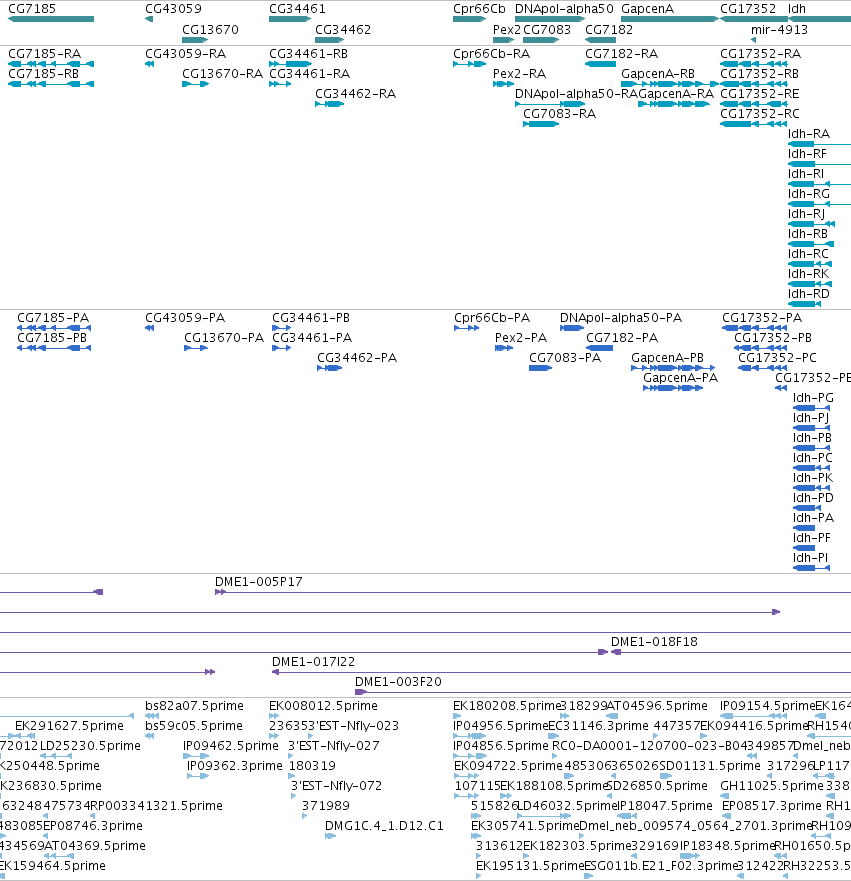Open the Cpr66Cb gene label
Screen dimensions: 851x881
[x=479, y=9]
